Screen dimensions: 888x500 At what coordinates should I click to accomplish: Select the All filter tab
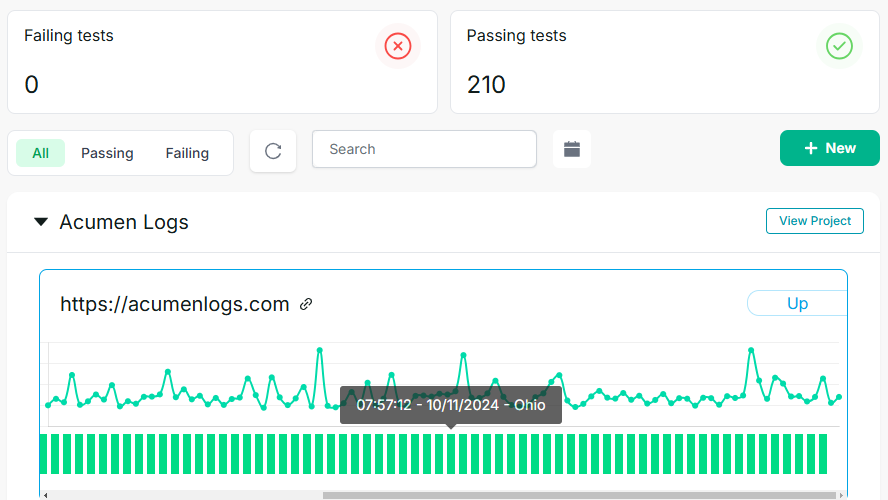[x=40, y=153]
